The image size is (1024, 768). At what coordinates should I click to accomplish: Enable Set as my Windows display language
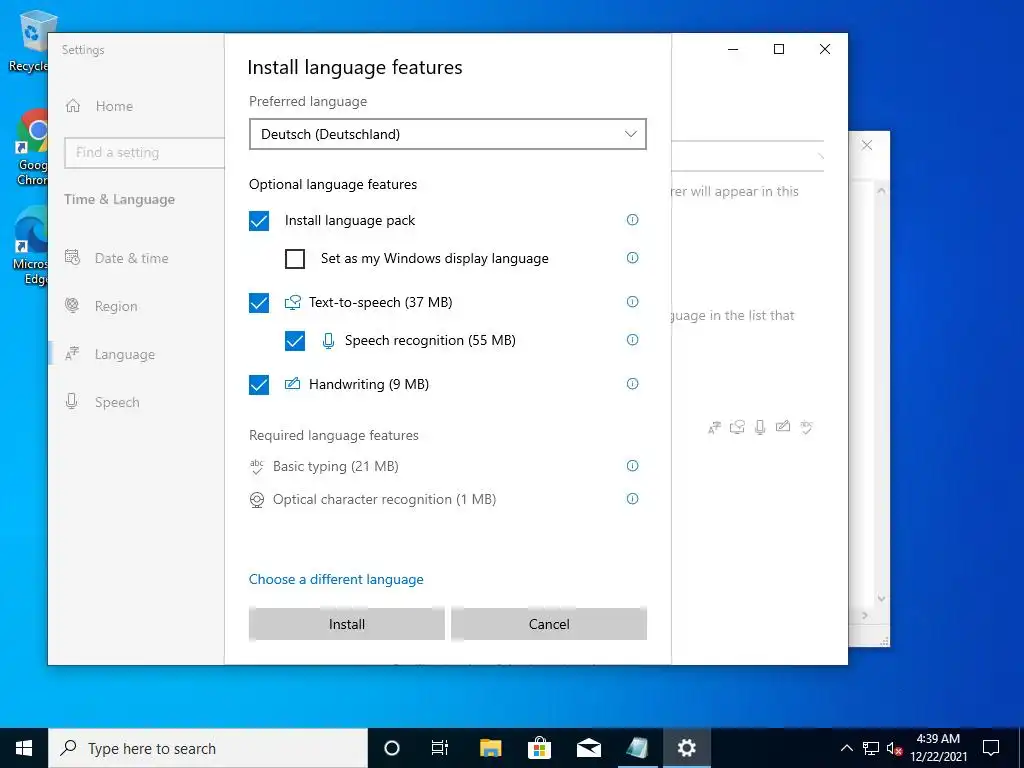click(x=295, y=259)
